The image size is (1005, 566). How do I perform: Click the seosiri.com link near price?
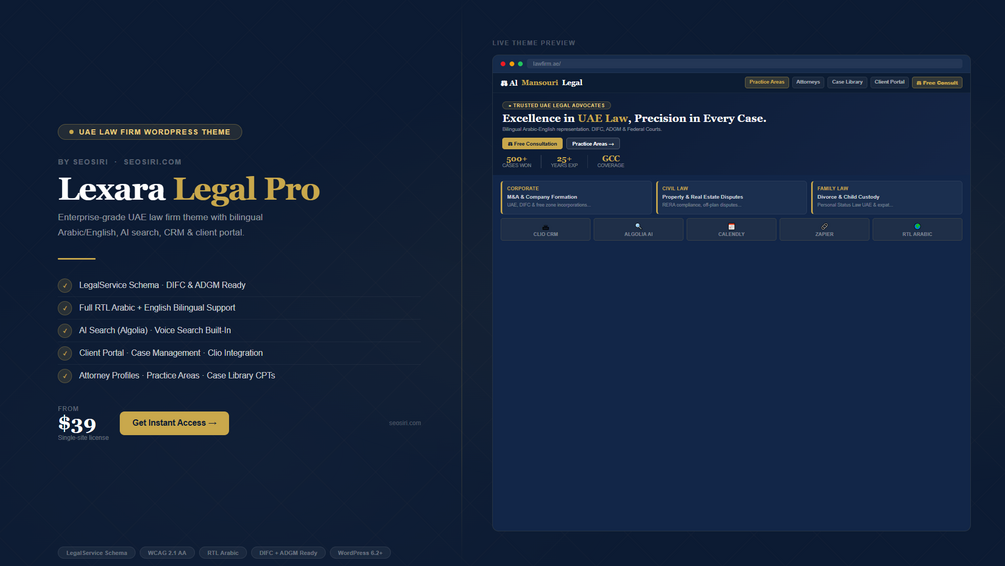click(405, 423)
